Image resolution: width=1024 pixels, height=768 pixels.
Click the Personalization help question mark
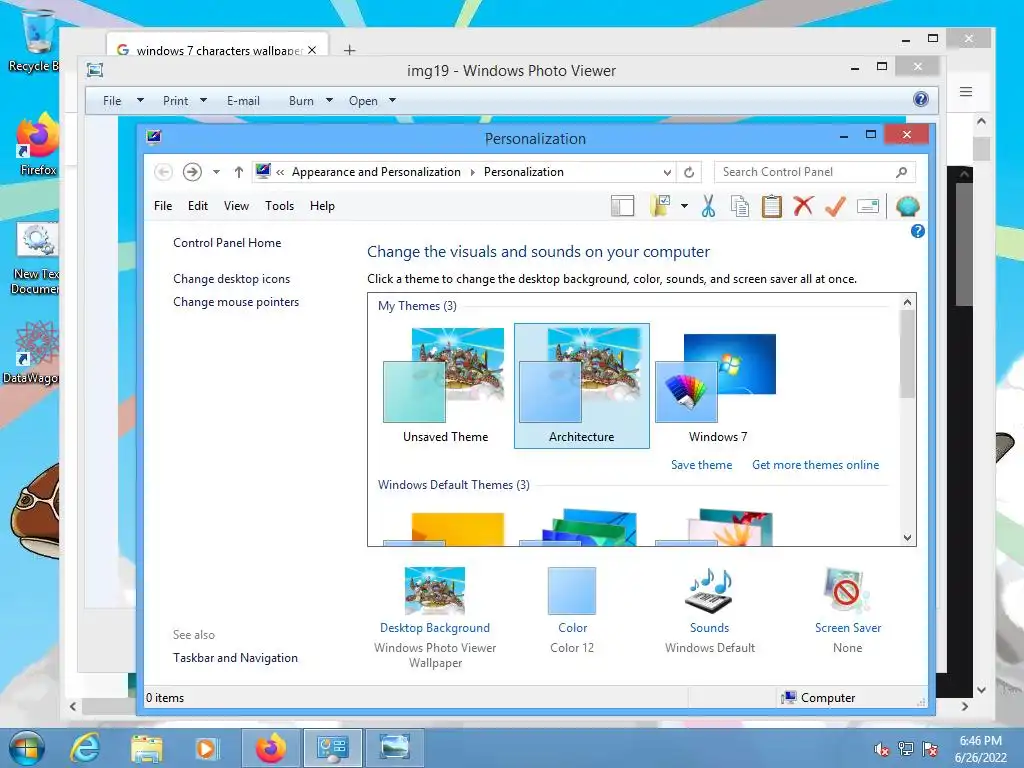click(x=918, y=231)
